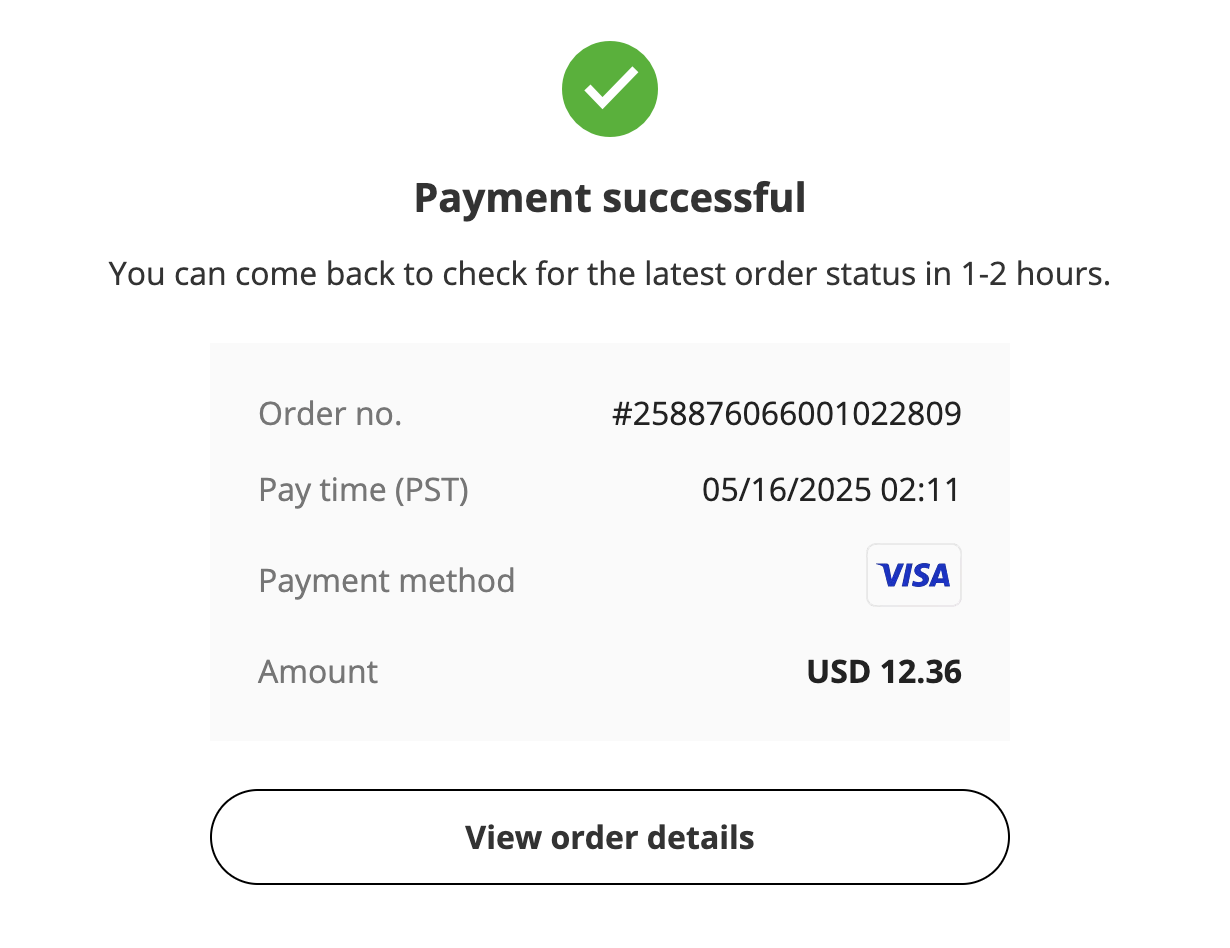1230x948 pixels.
Task: Click the pay date 05/16/2025
Action: pyautogui.click(x=786, y=490)
